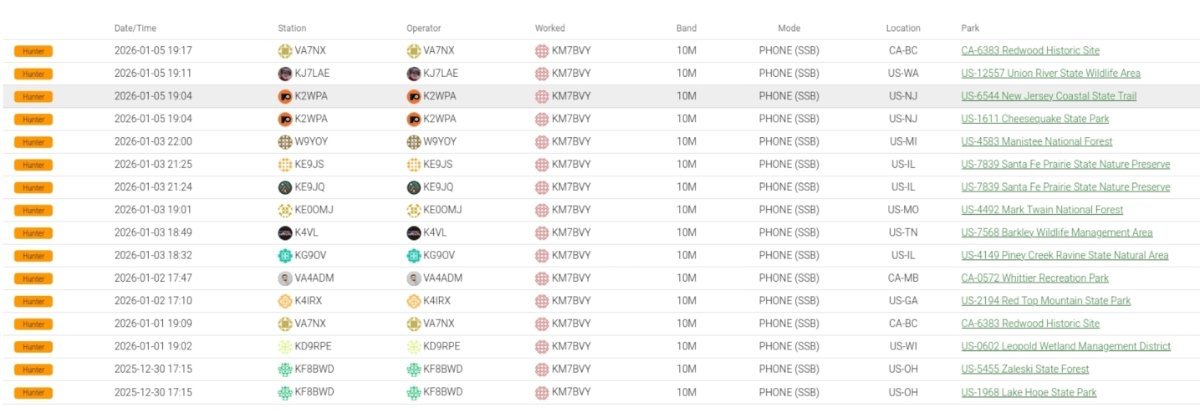Open US-6544 New Jersey Coastal State Trail
Image resolution: width=1200 pixels, height=418 pixels.
1048,96
